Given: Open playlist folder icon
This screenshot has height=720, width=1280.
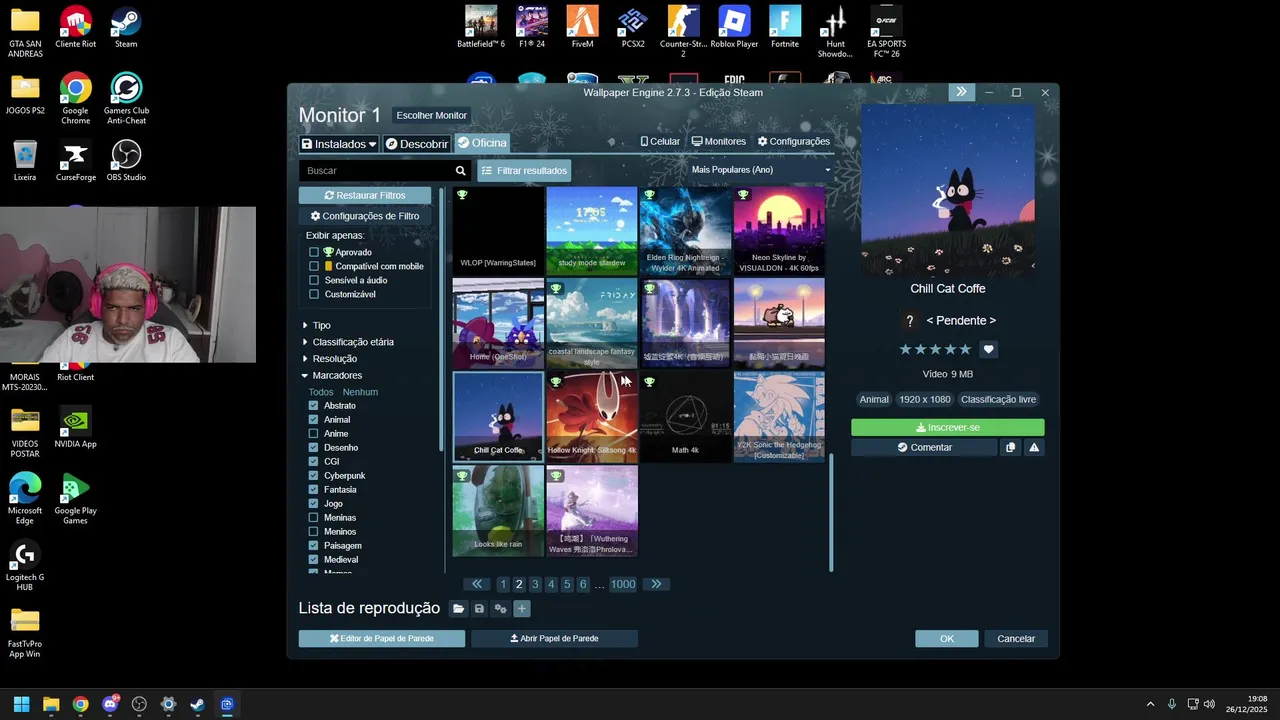Looking at the screenshot, I should tap(458, 609).
